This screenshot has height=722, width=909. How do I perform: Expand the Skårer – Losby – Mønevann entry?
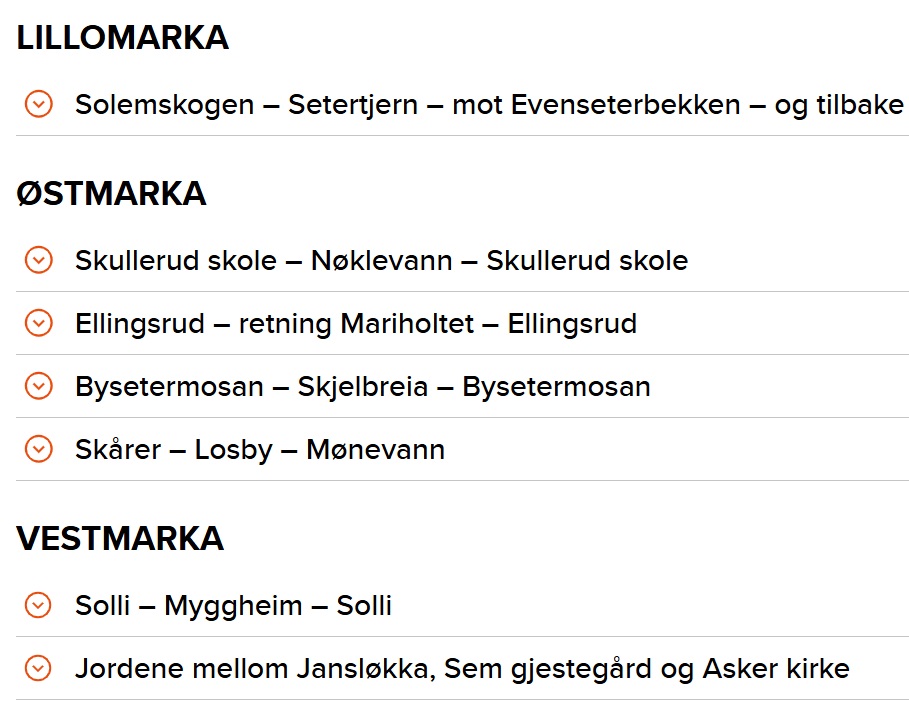pos(463,449)
